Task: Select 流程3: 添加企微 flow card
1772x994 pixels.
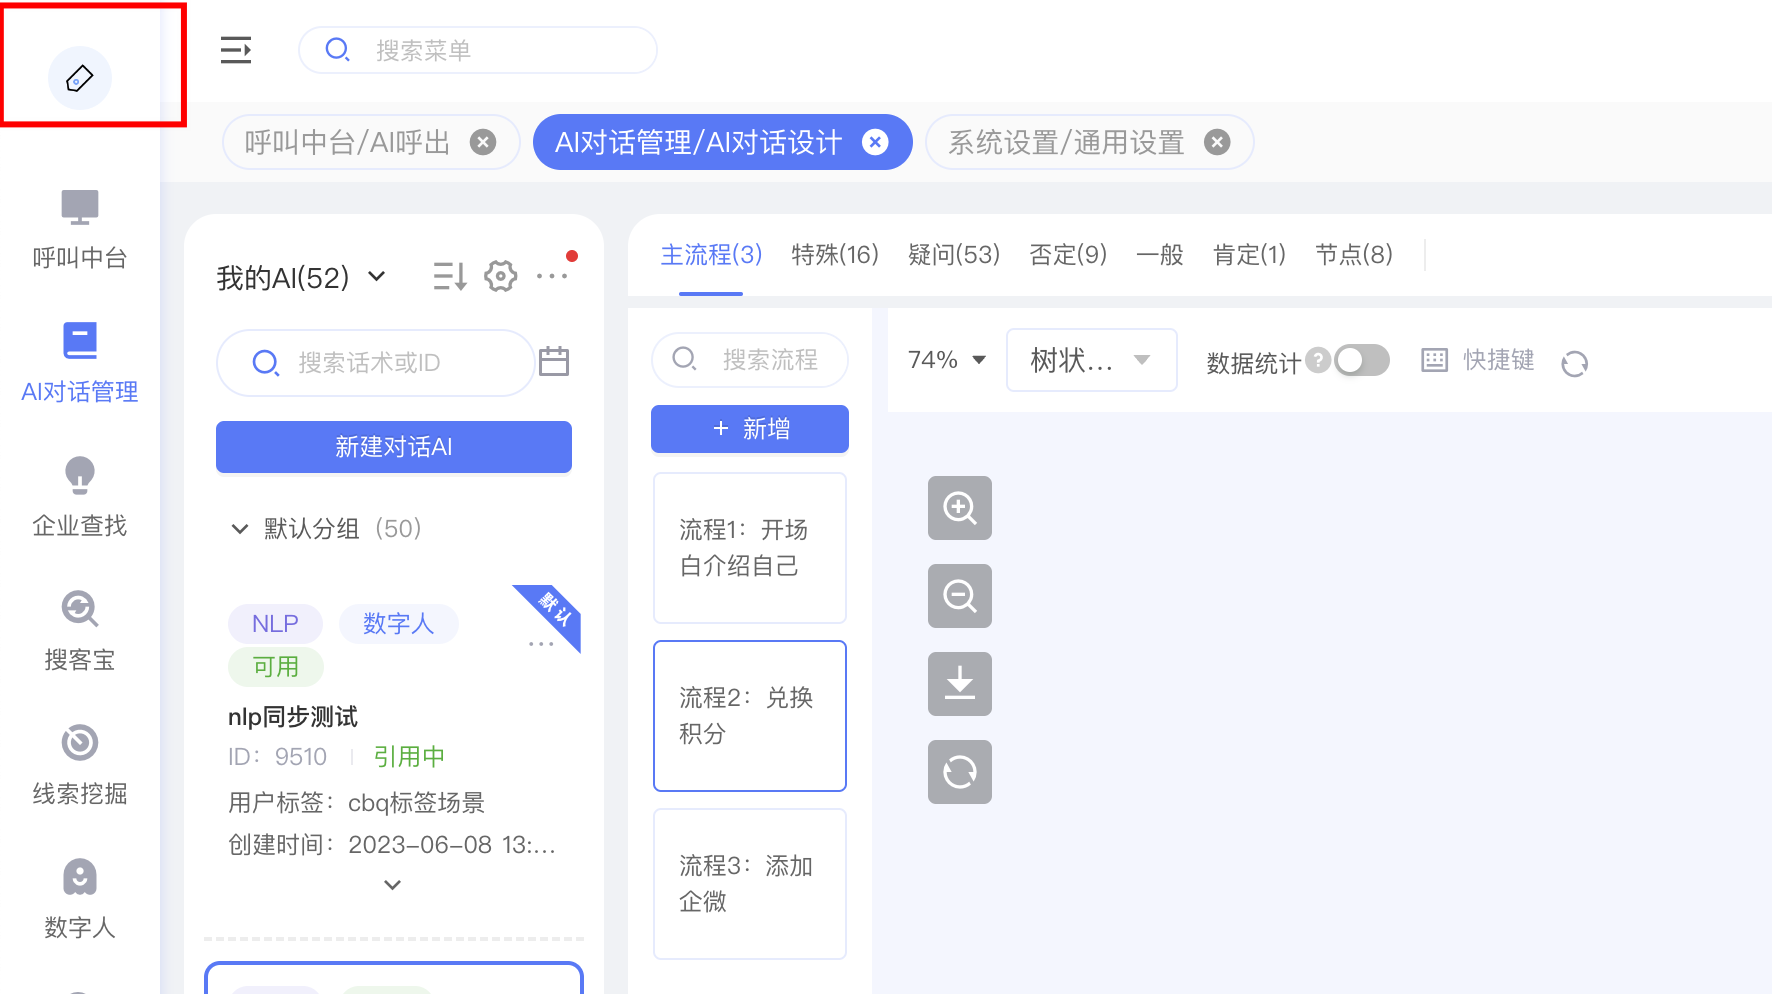Action: tap(750, 884)
